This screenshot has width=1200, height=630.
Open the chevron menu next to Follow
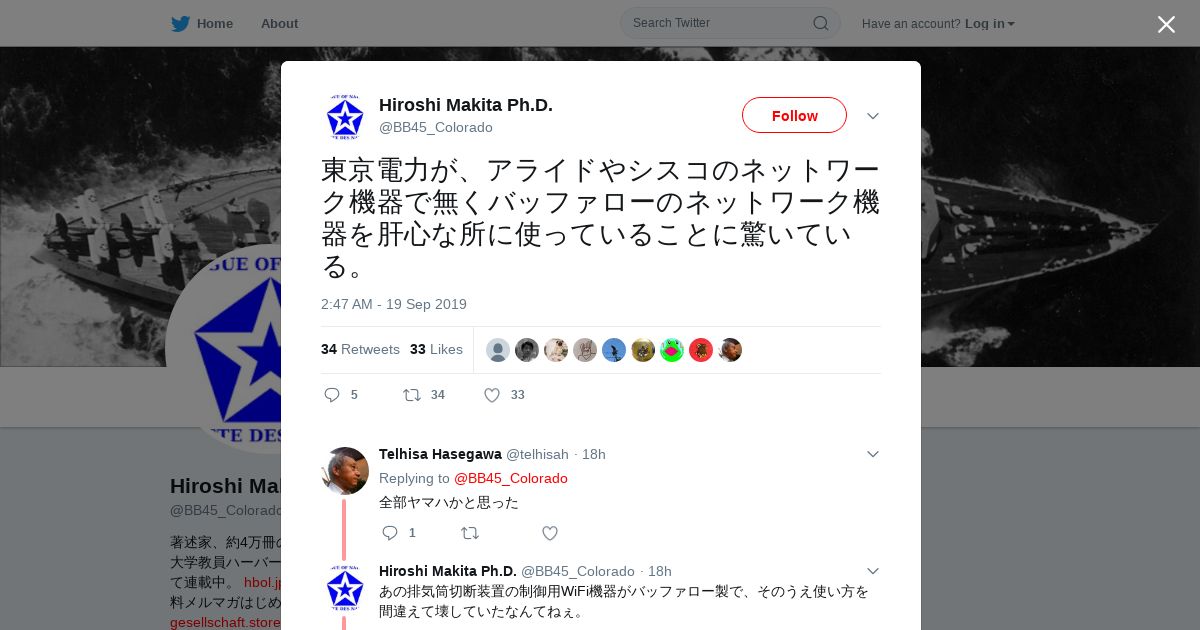pyautogui.click(x=873, y=116)
